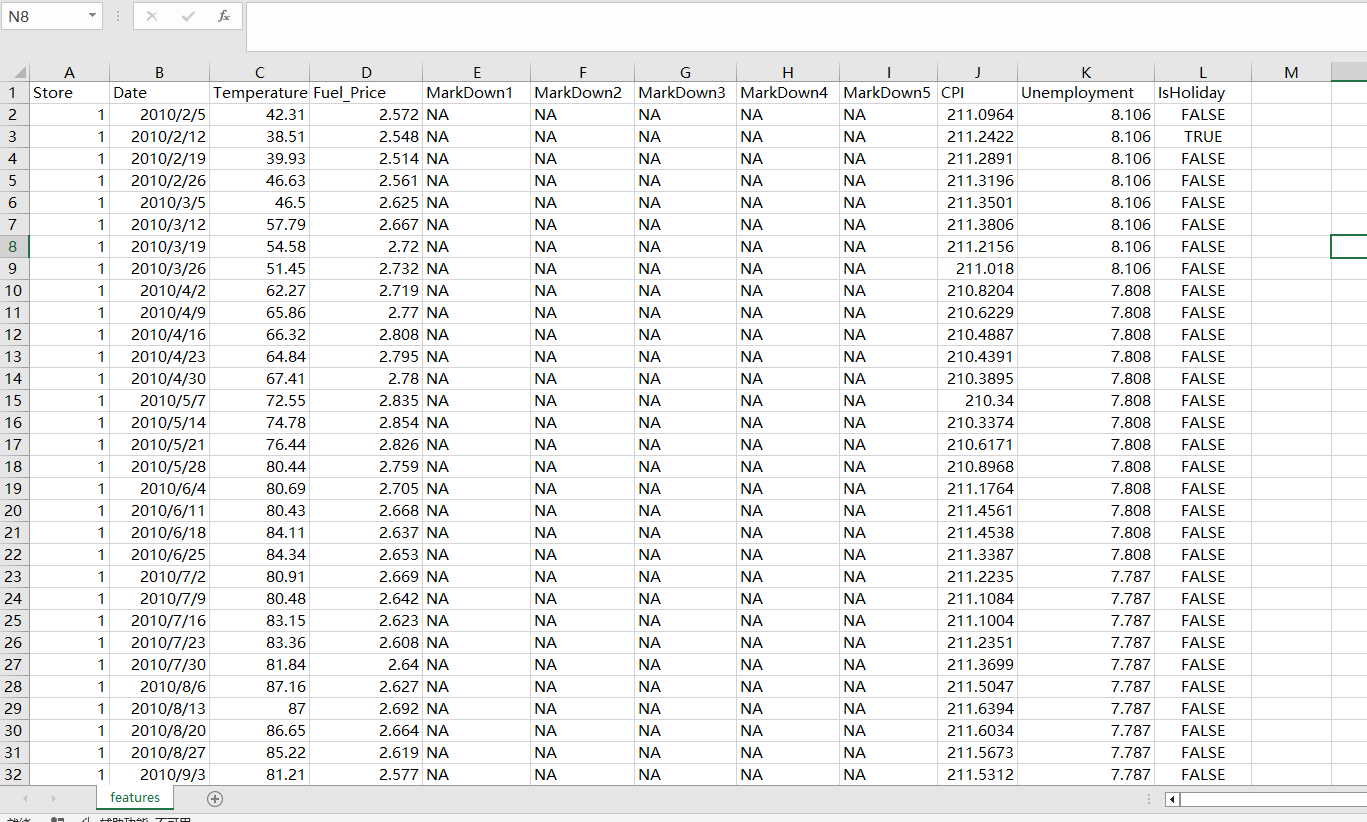Select column C header
Screen dimensions: 1367x822
tap(260, 72)
